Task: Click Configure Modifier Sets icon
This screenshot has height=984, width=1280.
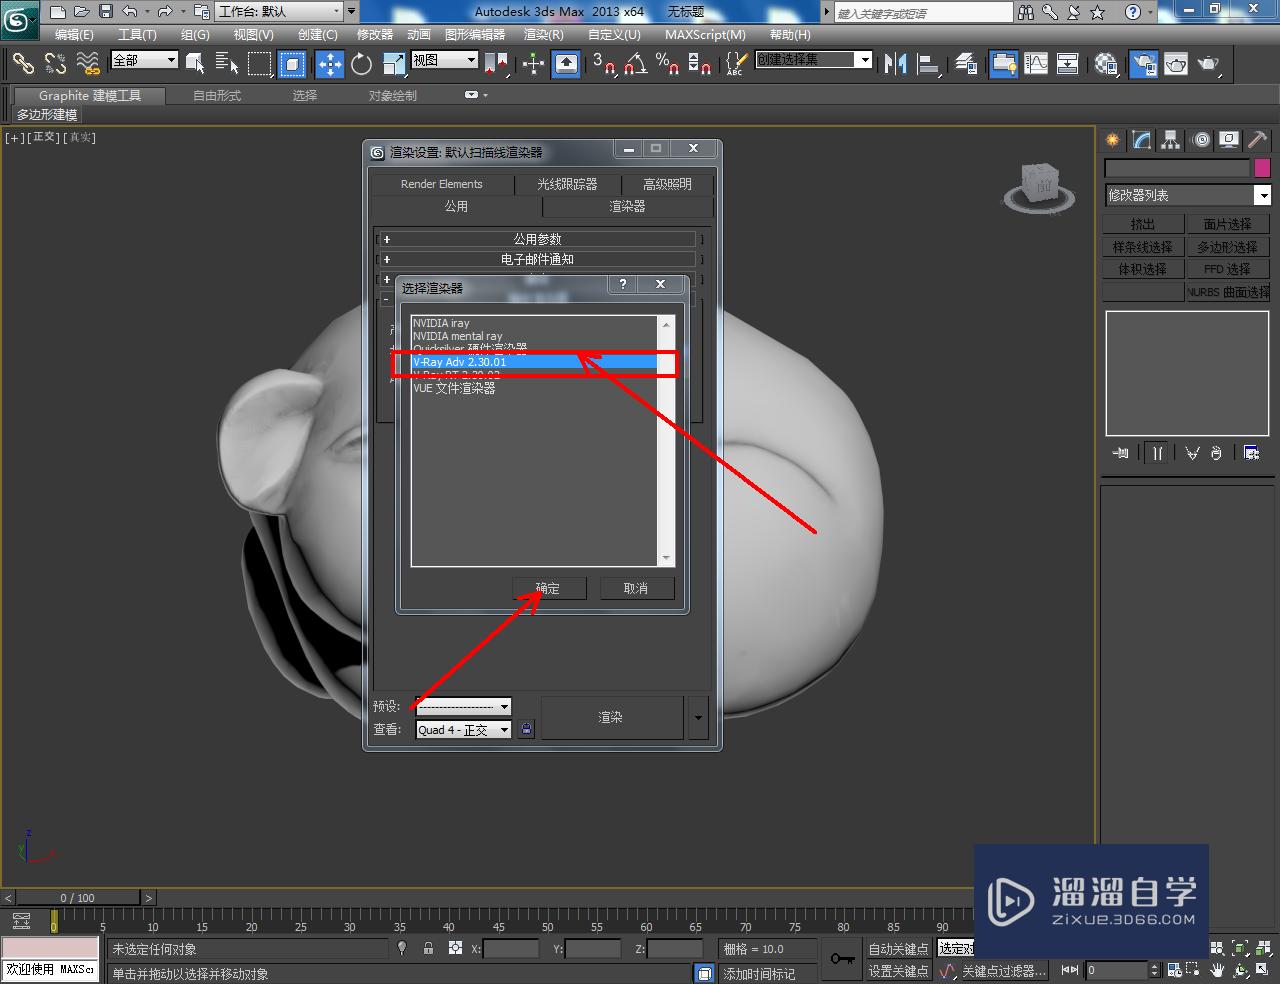Action: click(x=1251, y=453)
